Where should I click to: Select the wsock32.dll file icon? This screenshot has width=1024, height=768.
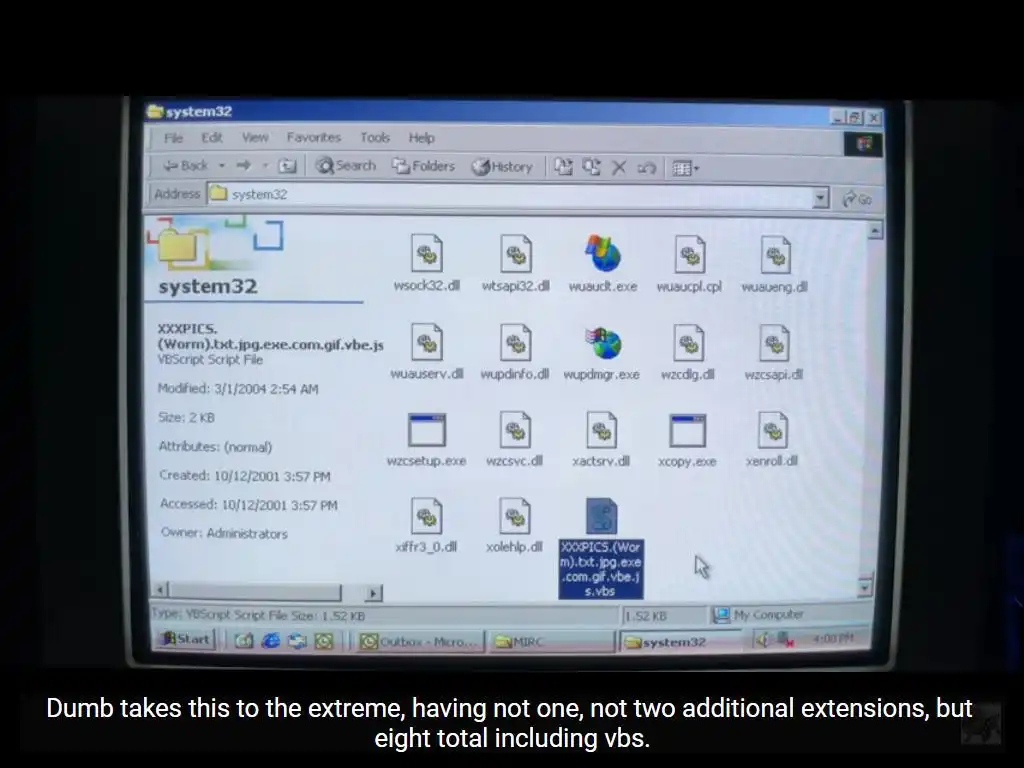(x=427, y=253)
